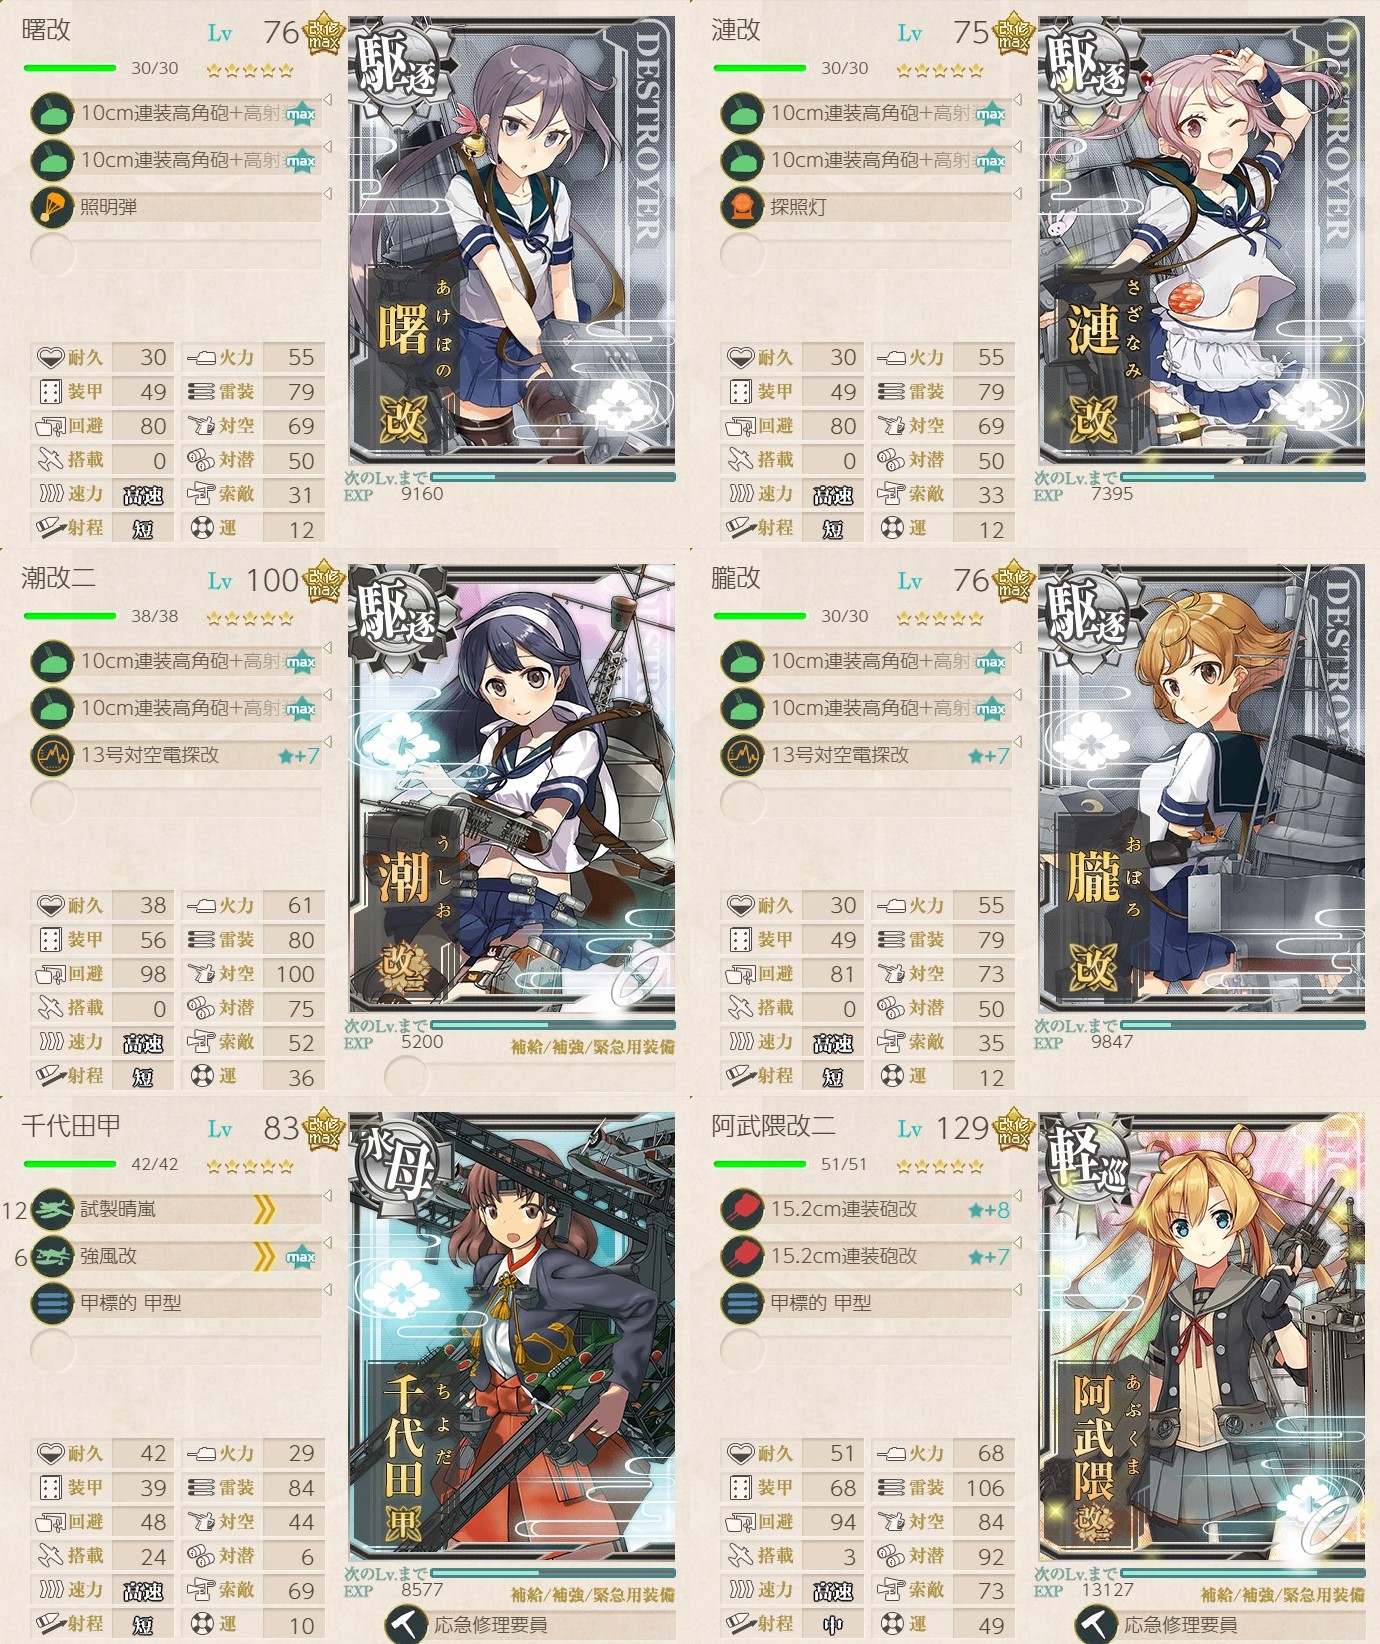Expand arrow beside 照明弾 slot on 曙改

pos(327,194)
